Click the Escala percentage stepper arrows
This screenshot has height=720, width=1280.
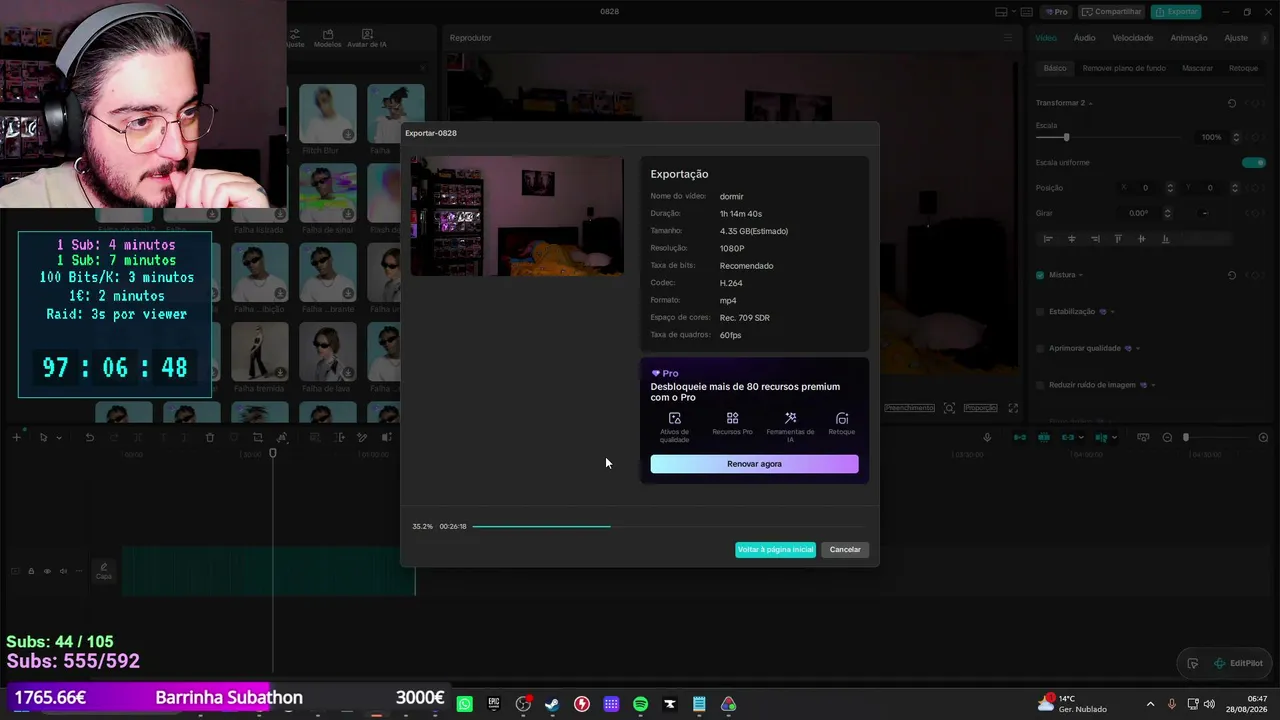(1236, 137)
